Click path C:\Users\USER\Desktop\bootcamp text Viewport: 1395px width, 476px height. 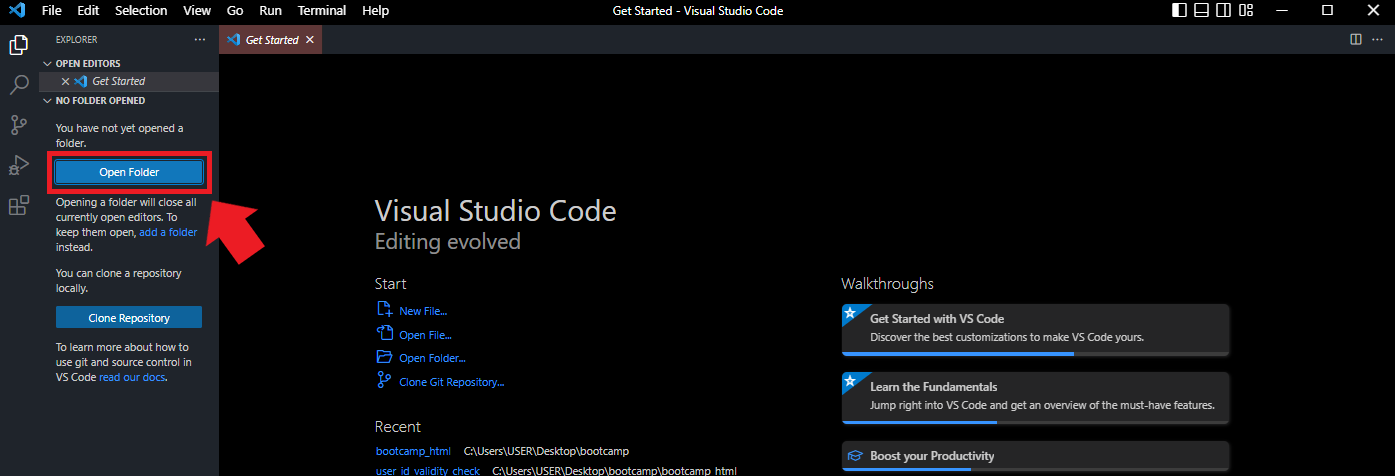(x=546, y=451)
